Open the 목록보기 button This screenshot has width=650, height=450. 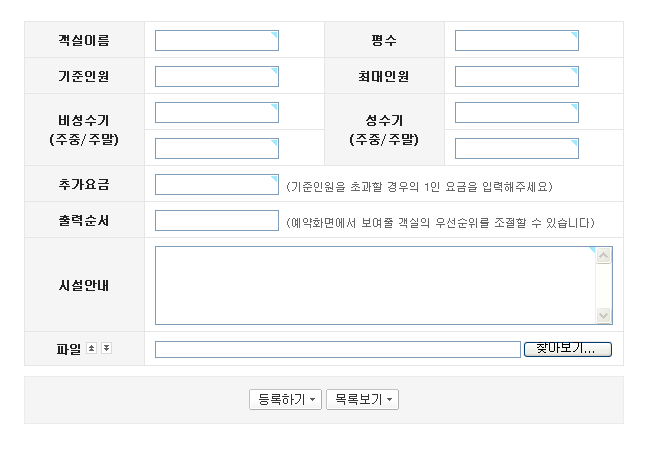pyautogui.click(x=362, y=400)
